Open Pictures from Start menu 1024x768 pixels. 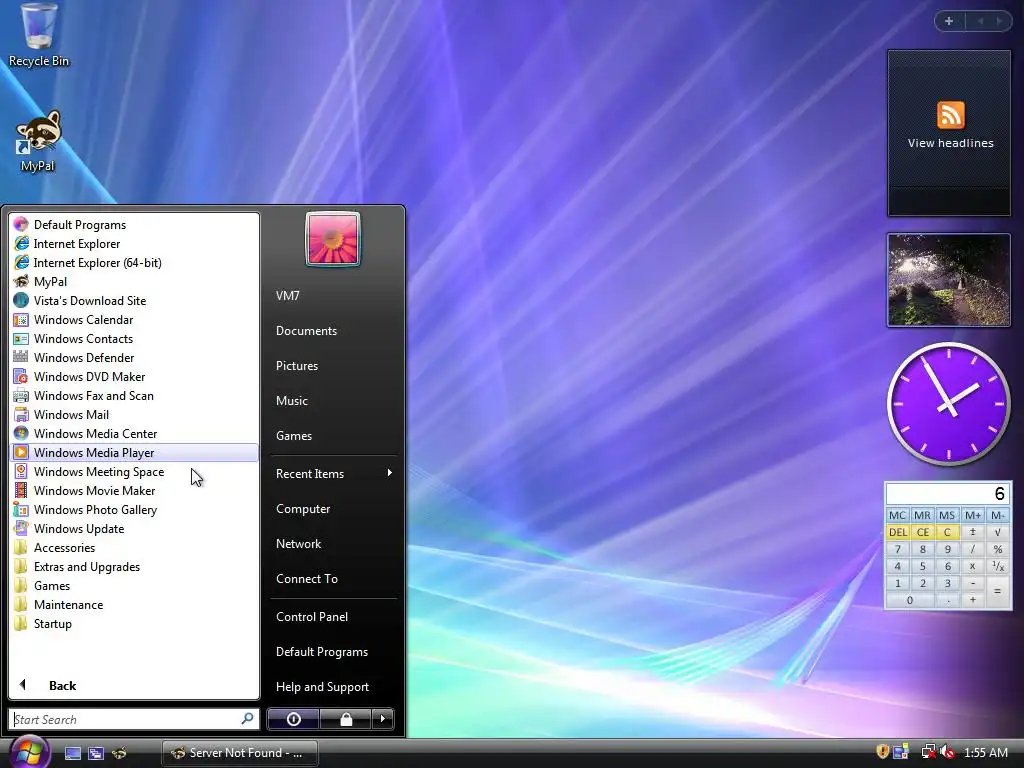pyautogui.click(x=333, y=366)
